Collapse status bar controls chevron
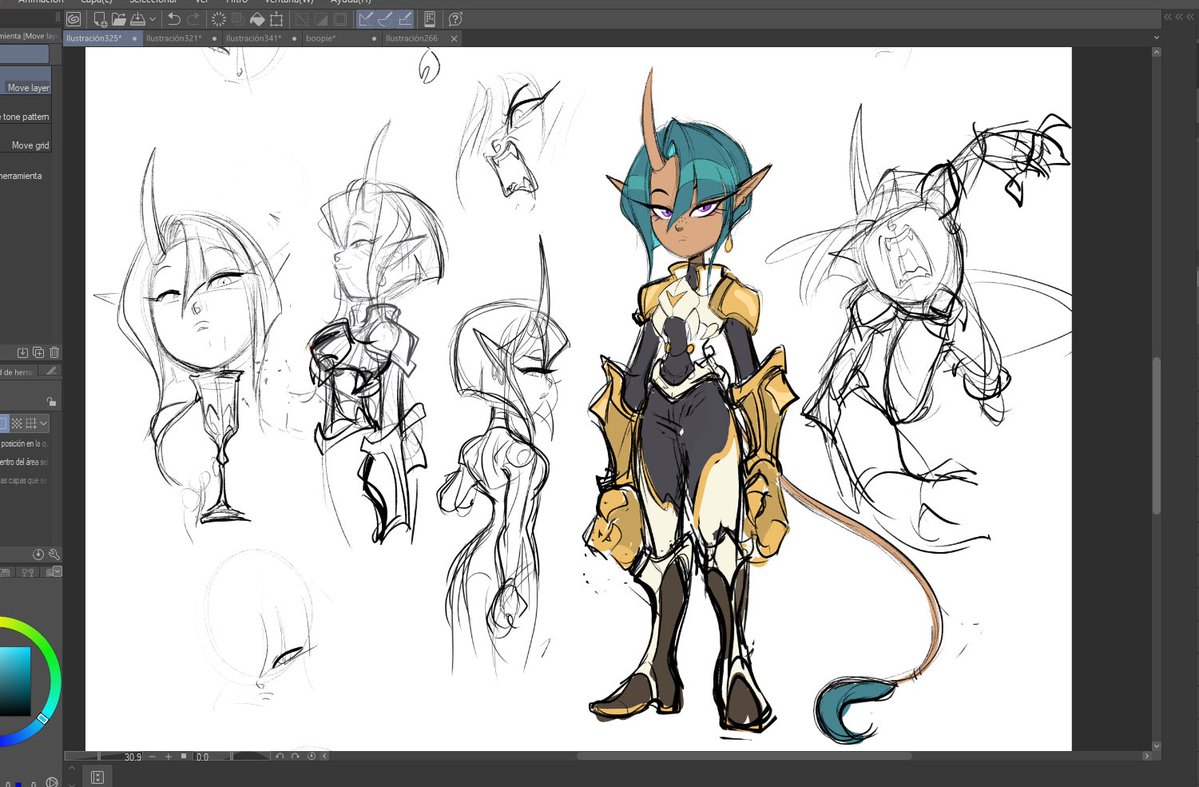The width and height of the screenshot is (1199, 787). tap(325, 756)
